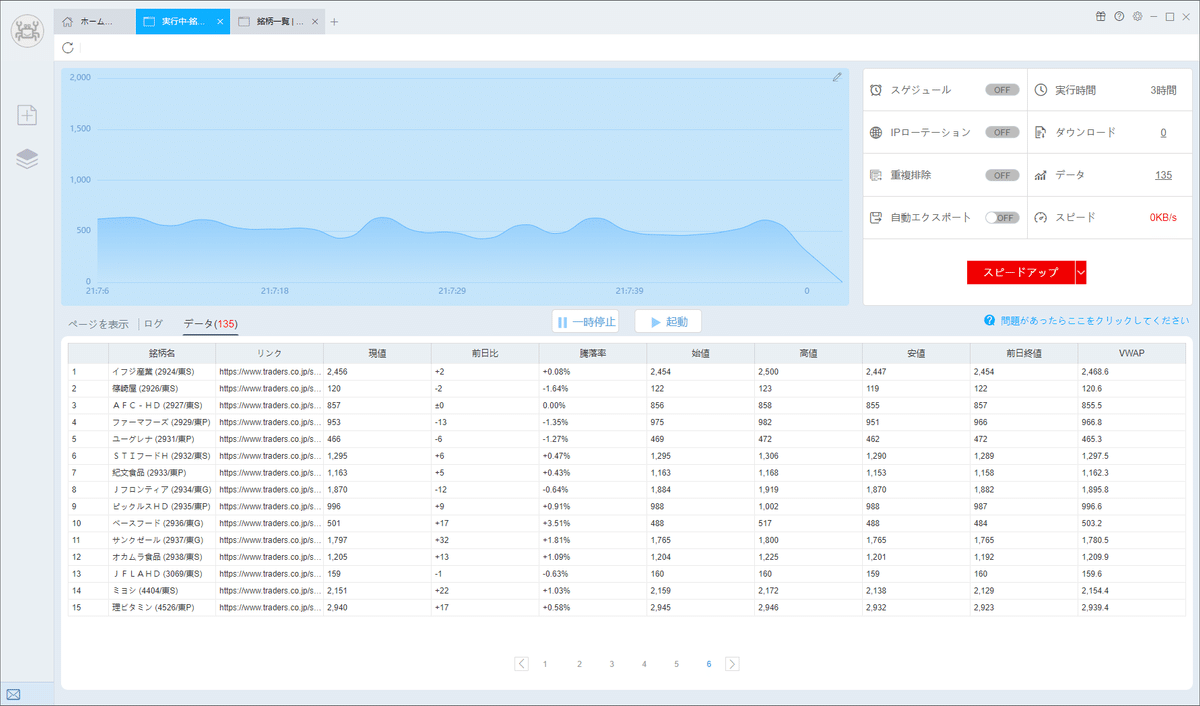The width and height of the screenshot is (1200, 706).
Task: Go to page 2
Action: pyautogui.click(x=579, y=663)
